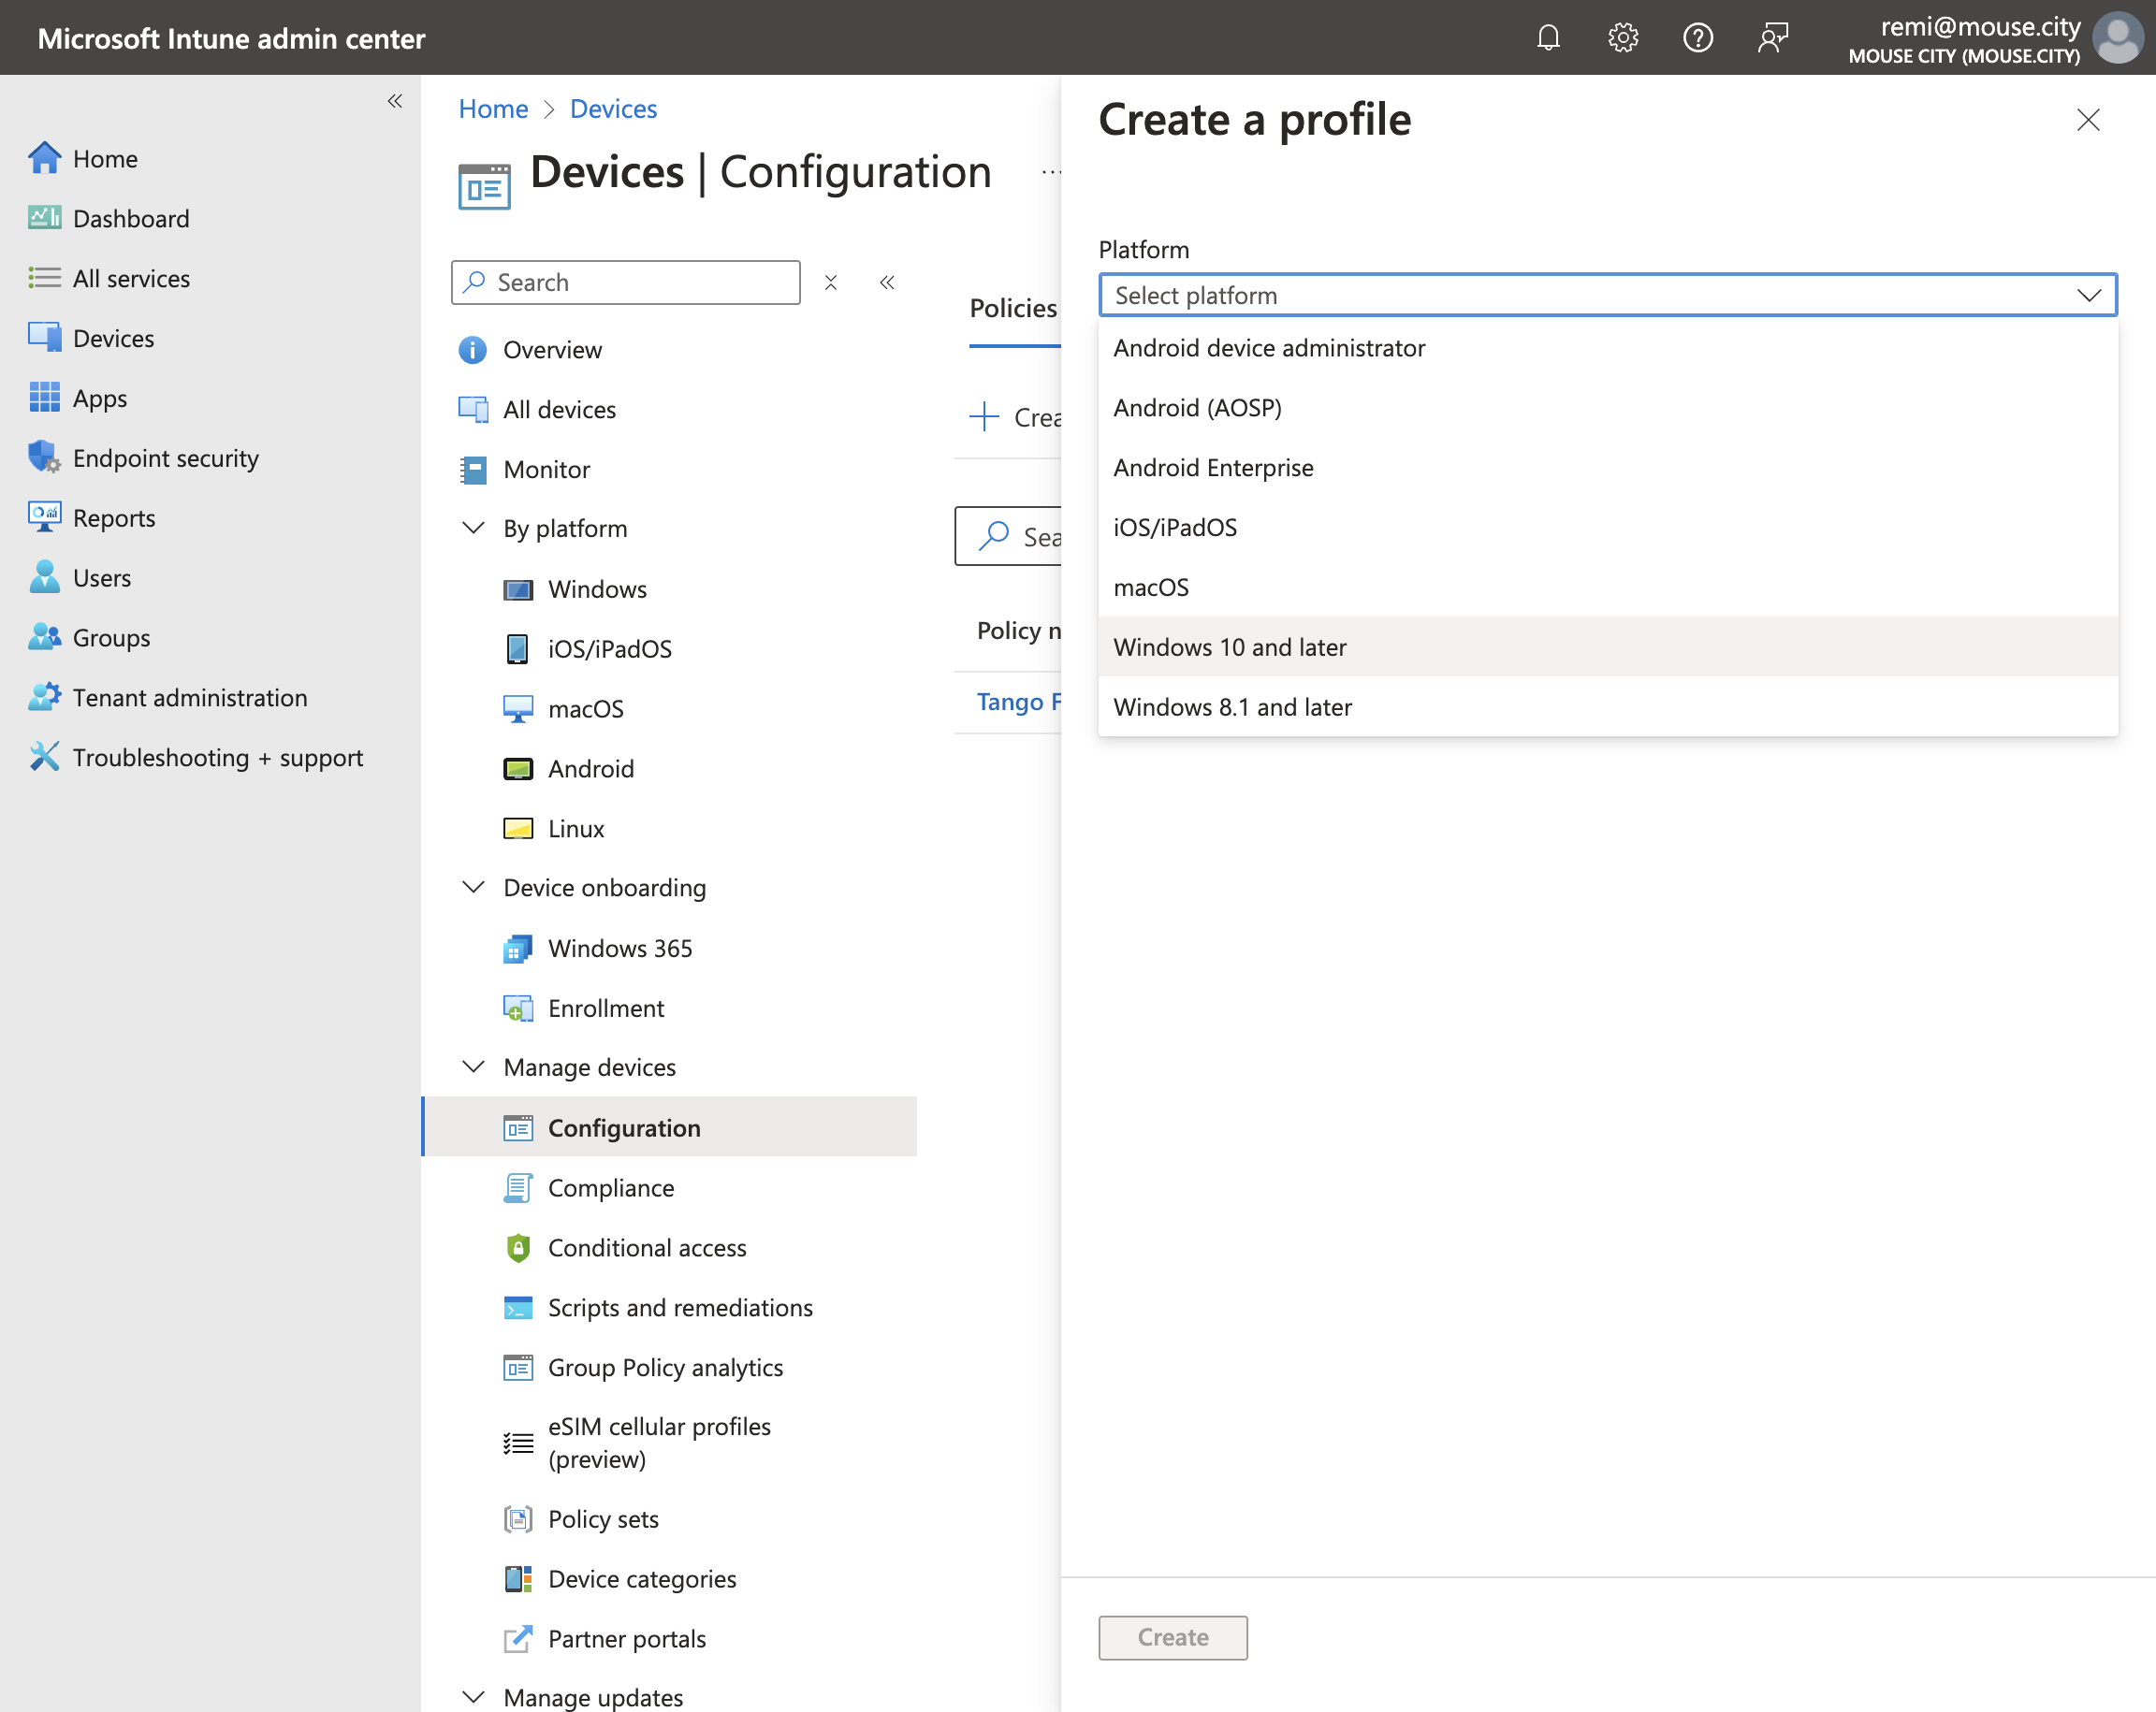Click the Users icon in sidebar
This screenshot has height=1712, width=2156.
[45, 577]
